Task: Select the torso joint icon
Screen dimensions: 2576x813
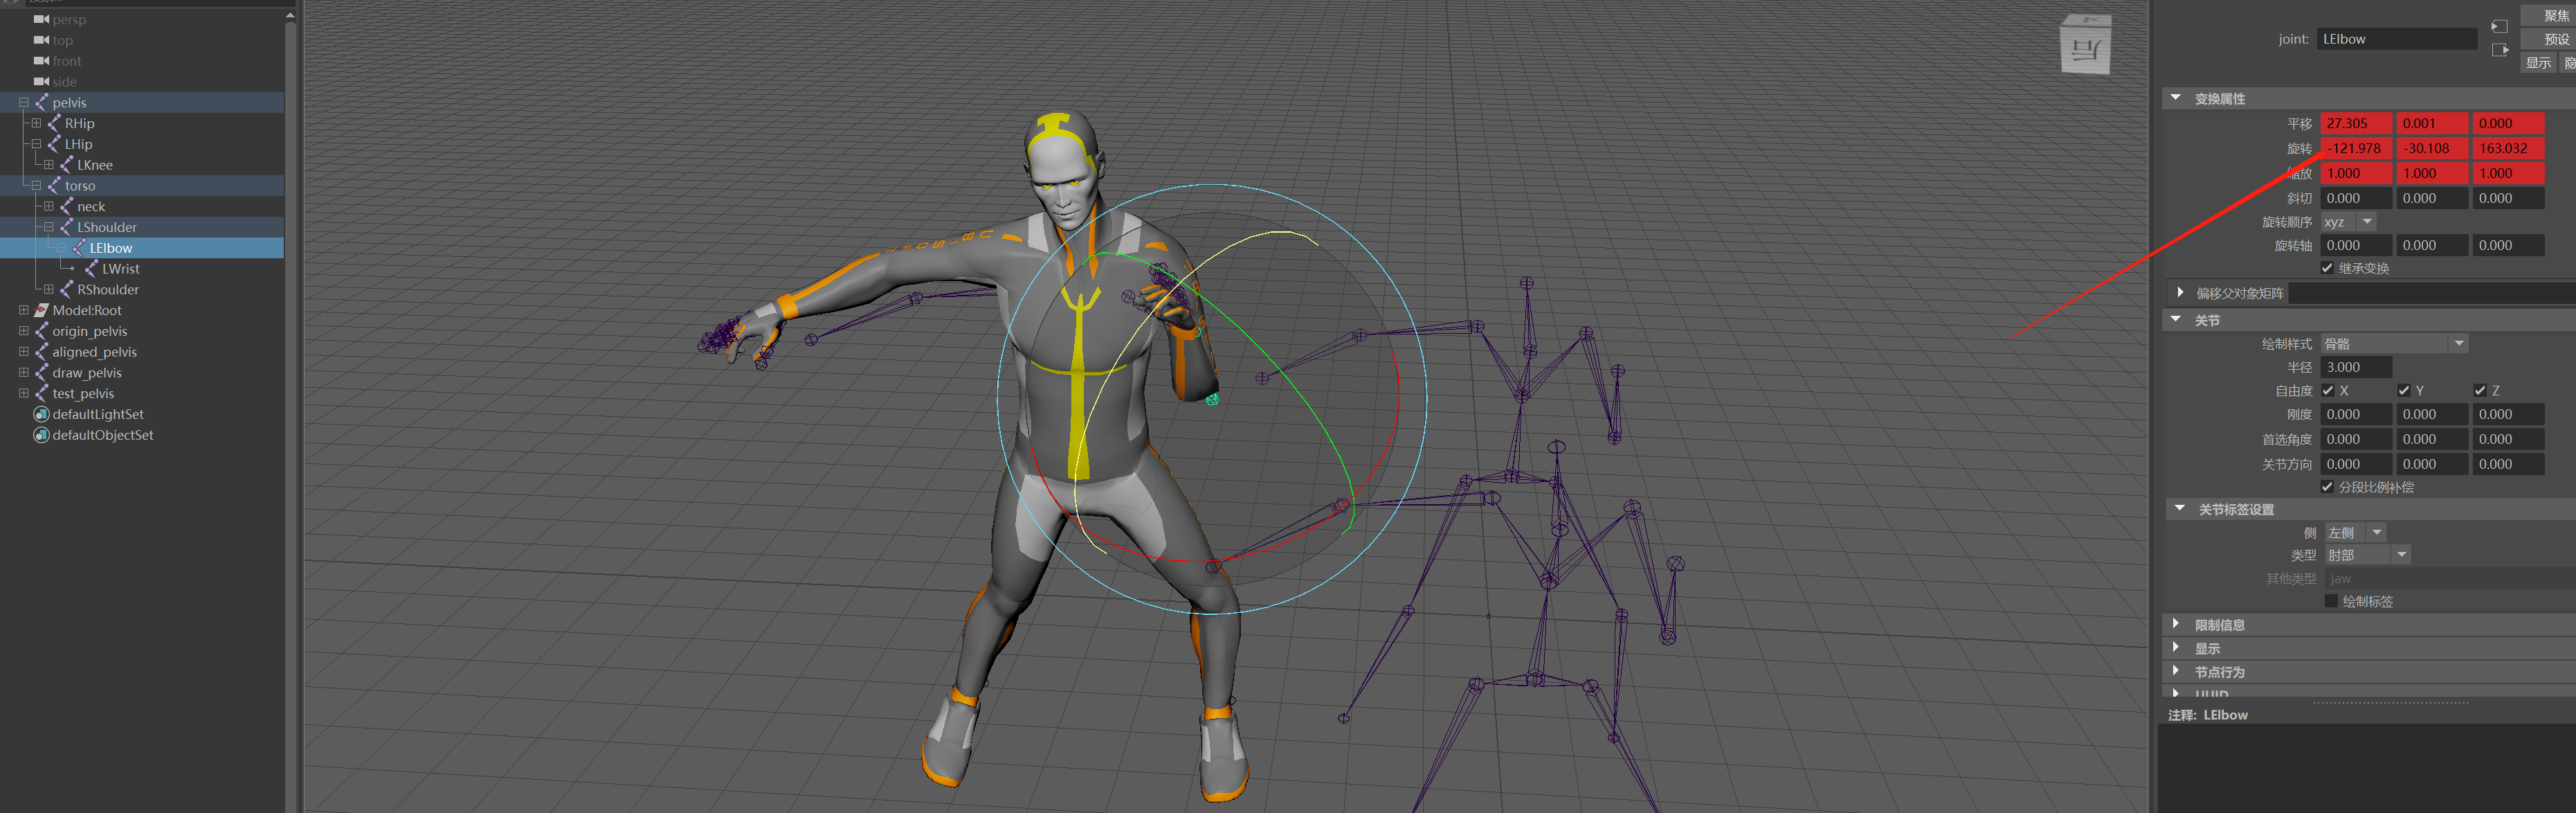Action: click(55, 185)
